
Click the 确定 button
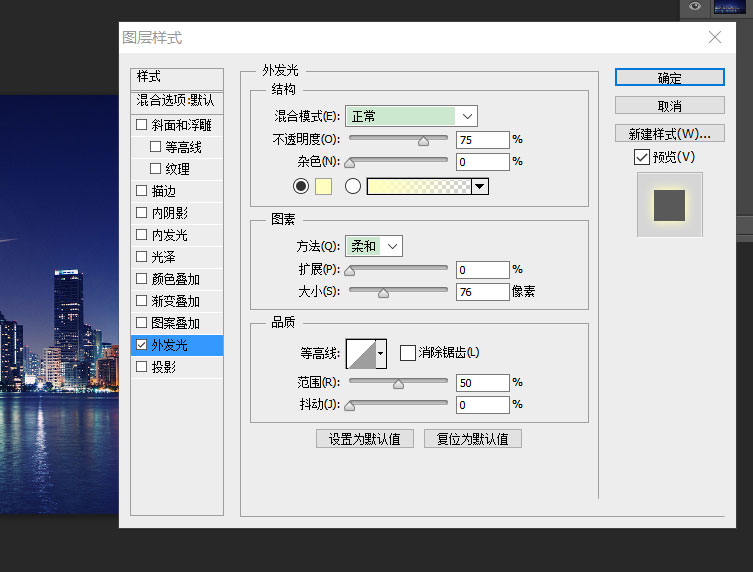669,78
